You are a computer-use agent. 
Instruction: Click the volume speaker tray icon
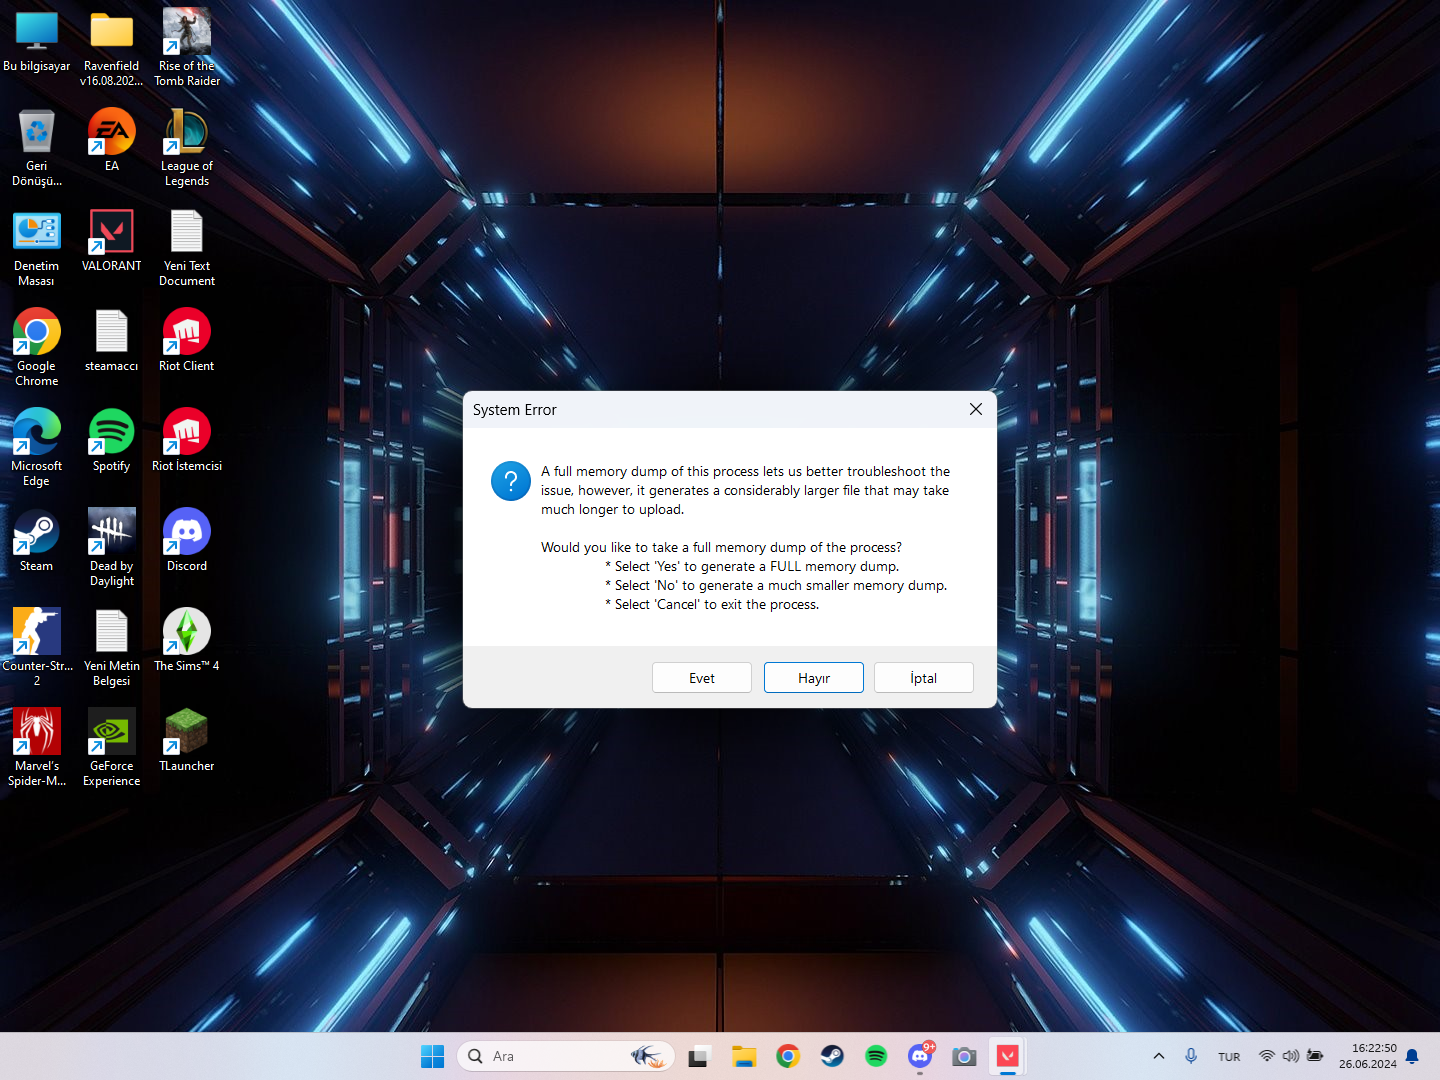tap(1291, 1056)
